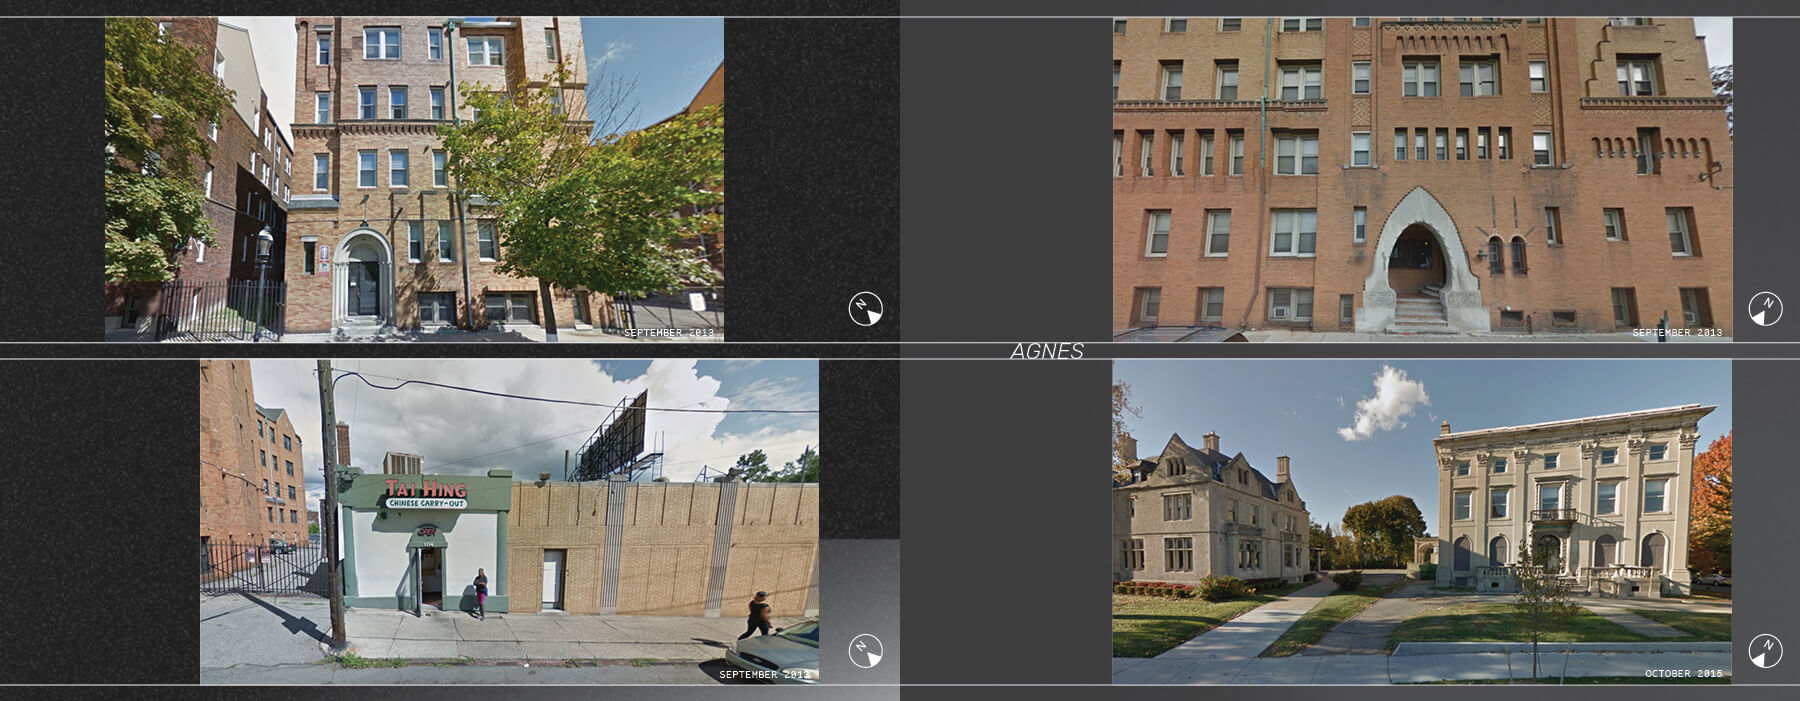Click the compass icon beside the top-left apartment photo
This screenshot has height=701, width=1800.
tap(866, 309)
